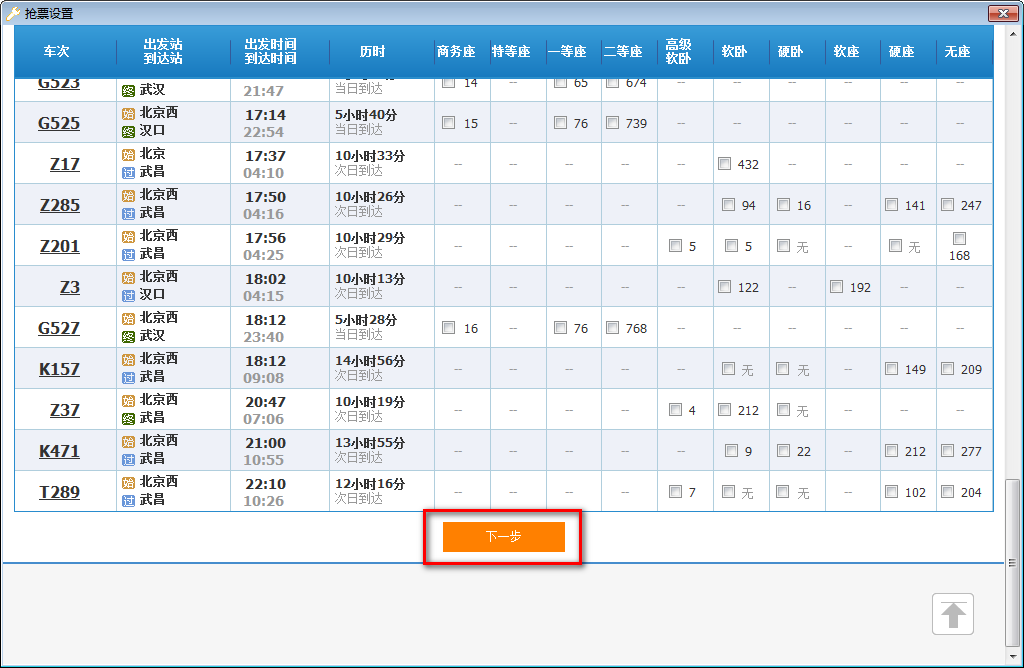Click the 过 pass-through icon for Z17 武昌
Image resolution: width=1024 pixels, height=668 pixels.
click(x=128, y=173)
